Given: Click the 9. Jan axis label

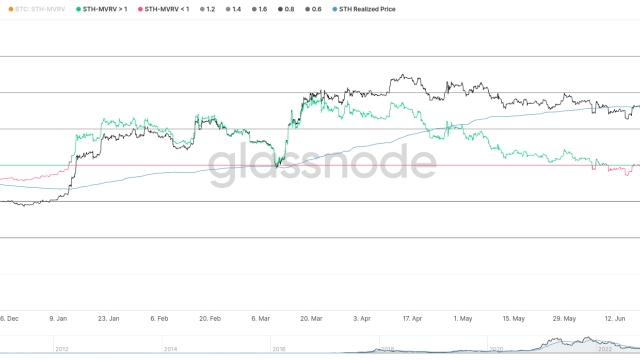Looking at the screenshot, I should point(58,318).
